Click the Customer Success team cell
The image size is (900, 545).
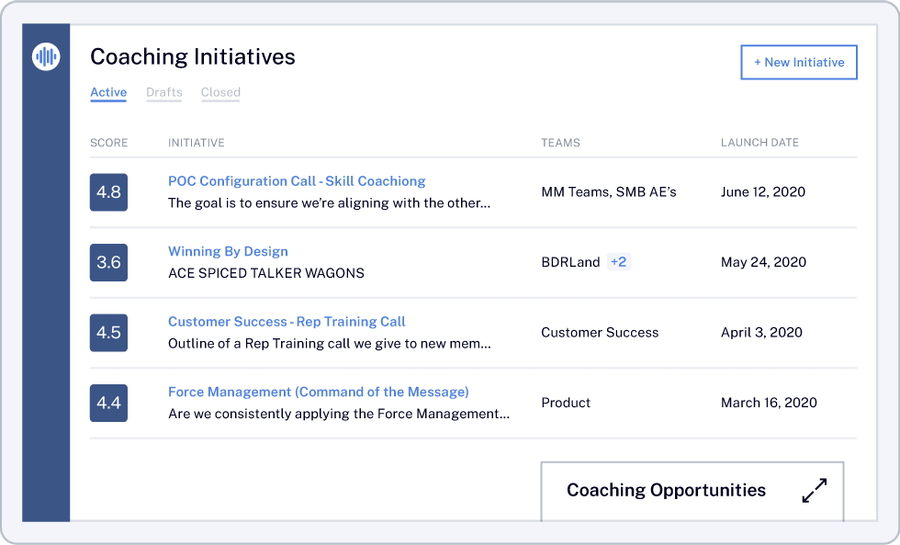[600, 333]
